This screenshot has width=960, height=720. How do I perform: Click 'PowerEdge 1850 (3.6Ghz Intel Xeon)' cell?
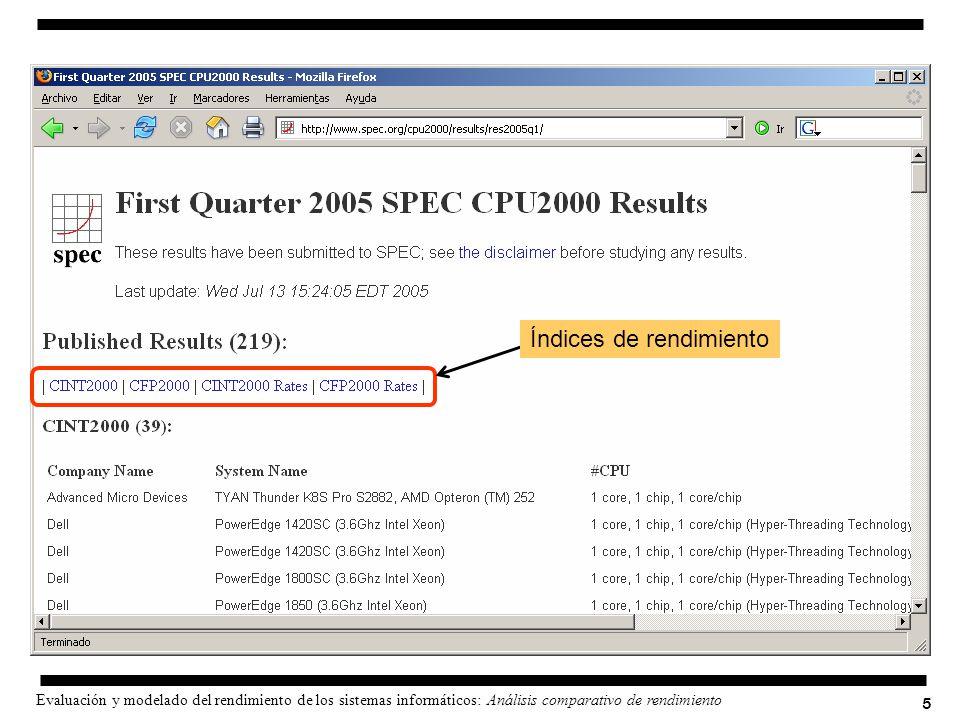point(321,605)
